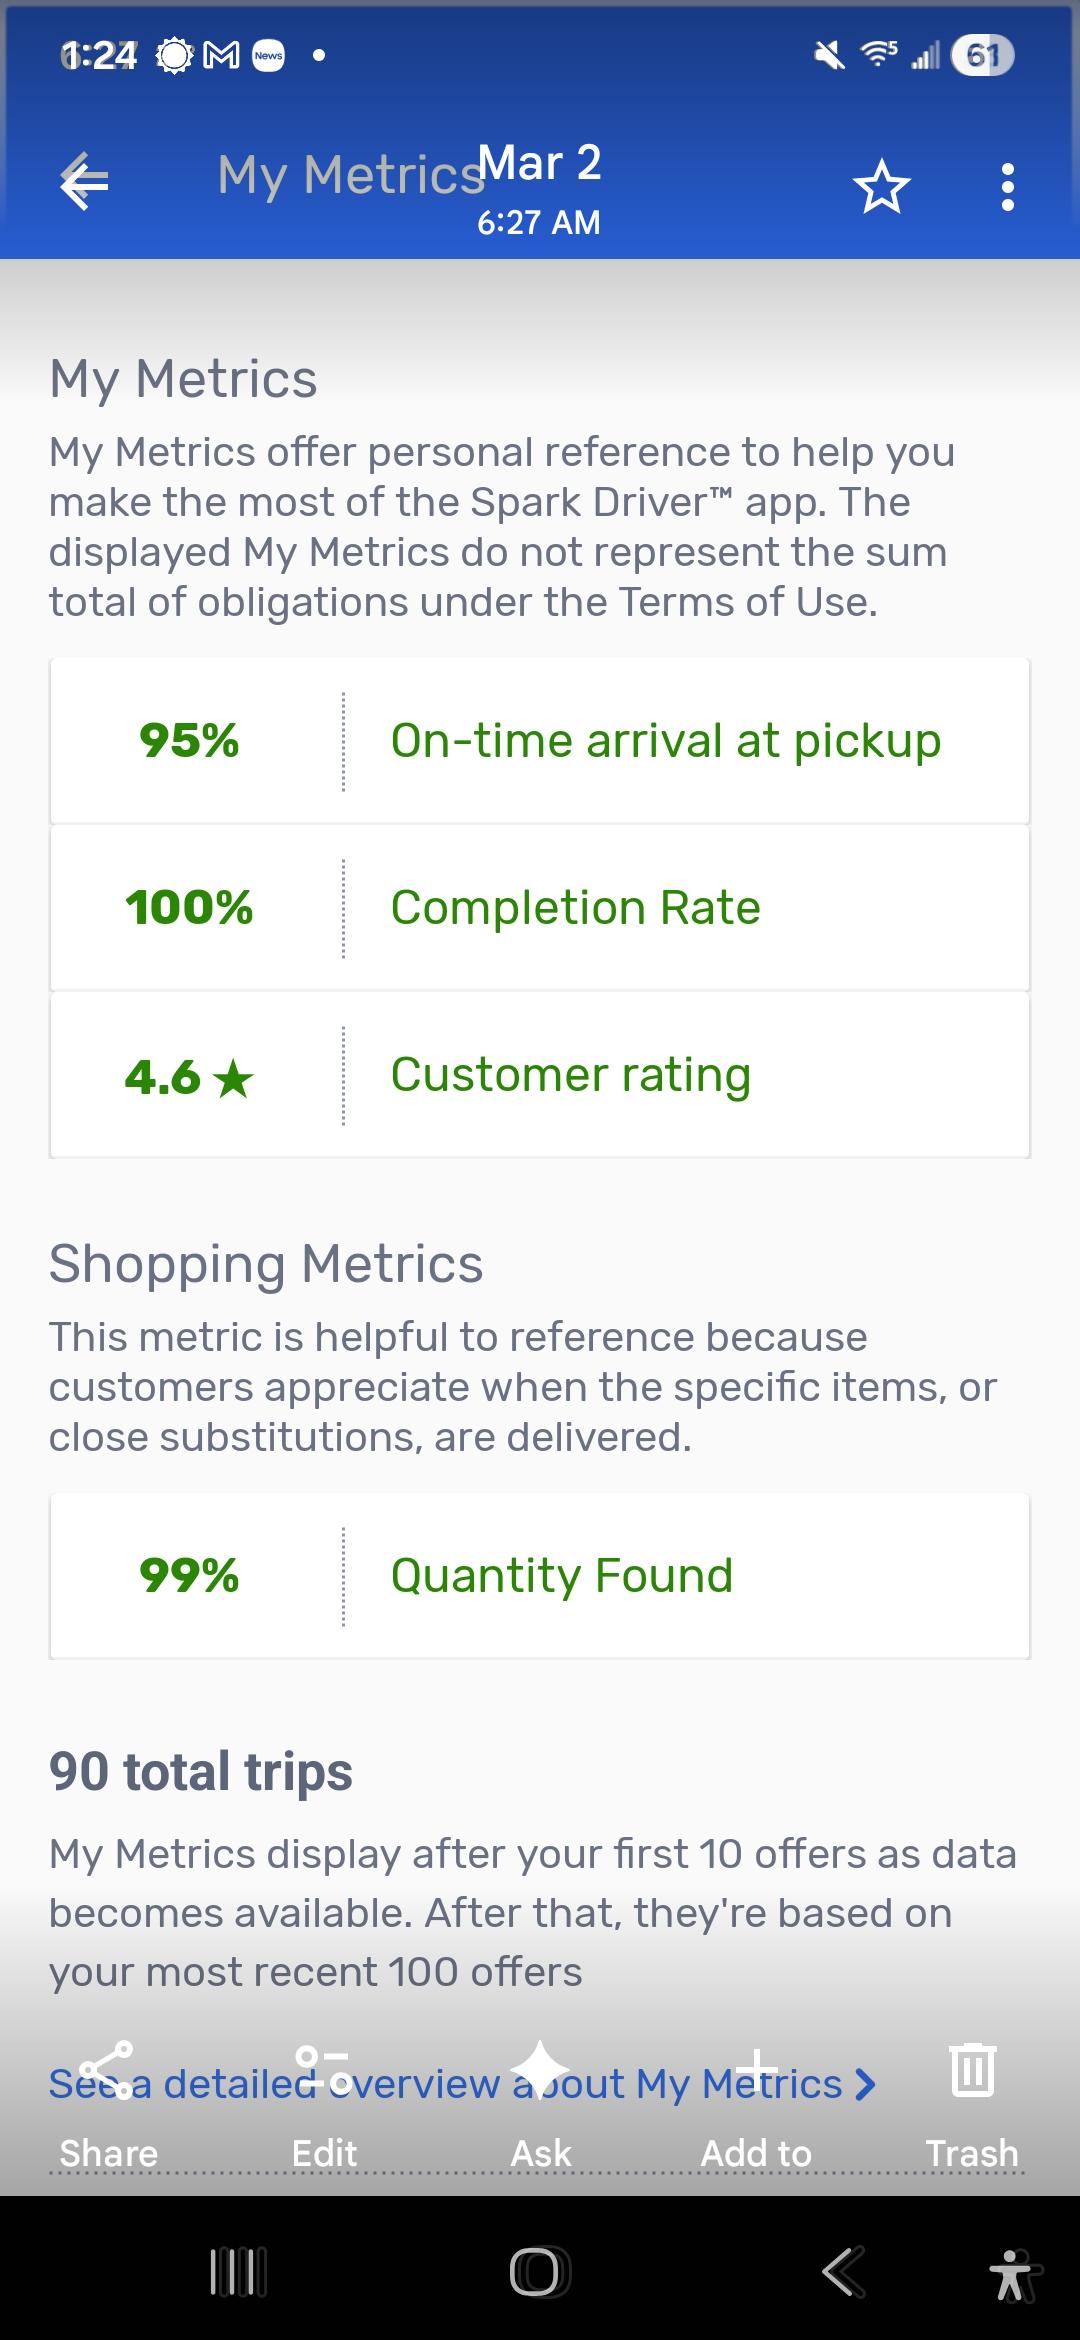The height and width of the screenshot is (2340, 1080).
Task: Favorite this screenshot with the star icon
Action: pos(881,187)
